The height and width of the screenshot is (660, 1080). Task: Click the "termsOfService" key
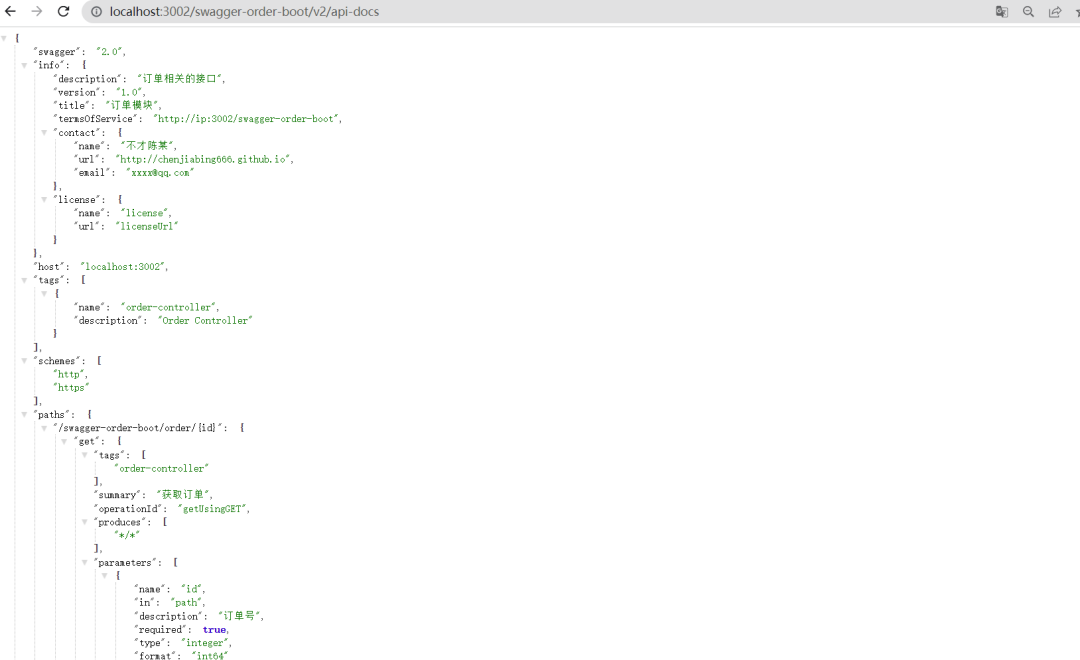[x=94, y=118]
